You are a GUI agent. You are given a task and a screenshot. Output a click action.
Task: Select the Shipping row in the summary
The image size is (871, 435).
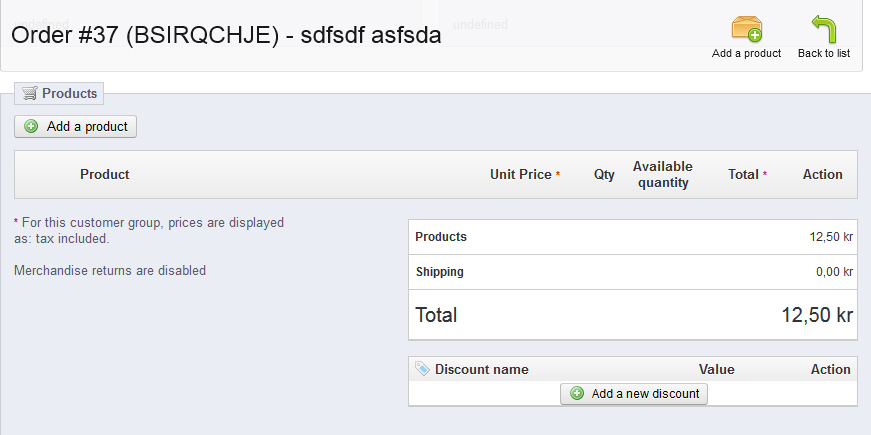440,272
